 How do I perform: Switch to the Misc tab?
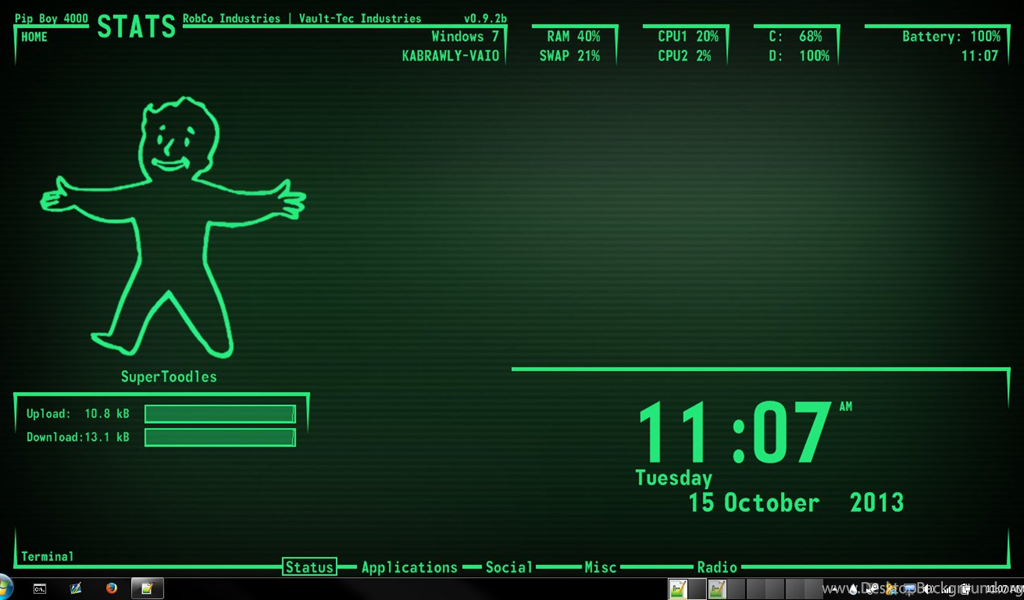click(x=600, y=567)
